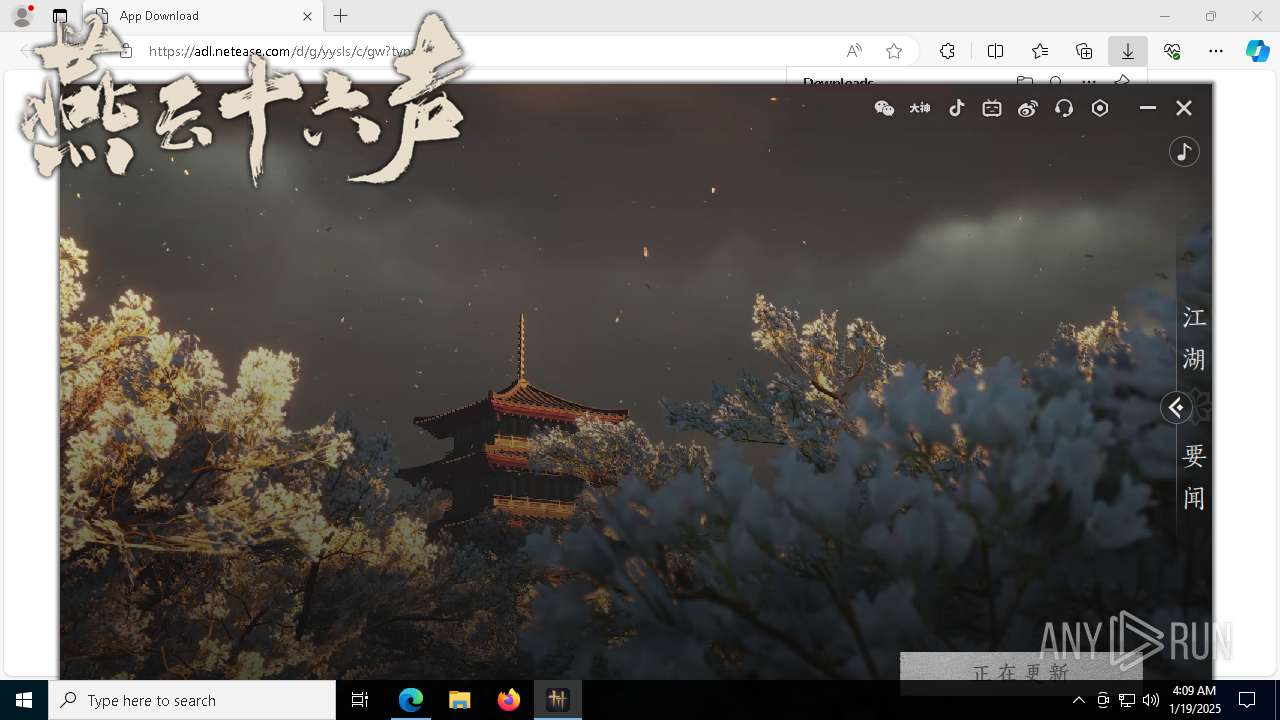Open Browser Essentials heart icon
Screen dimensions: 1280x720
click(1172, 51)
